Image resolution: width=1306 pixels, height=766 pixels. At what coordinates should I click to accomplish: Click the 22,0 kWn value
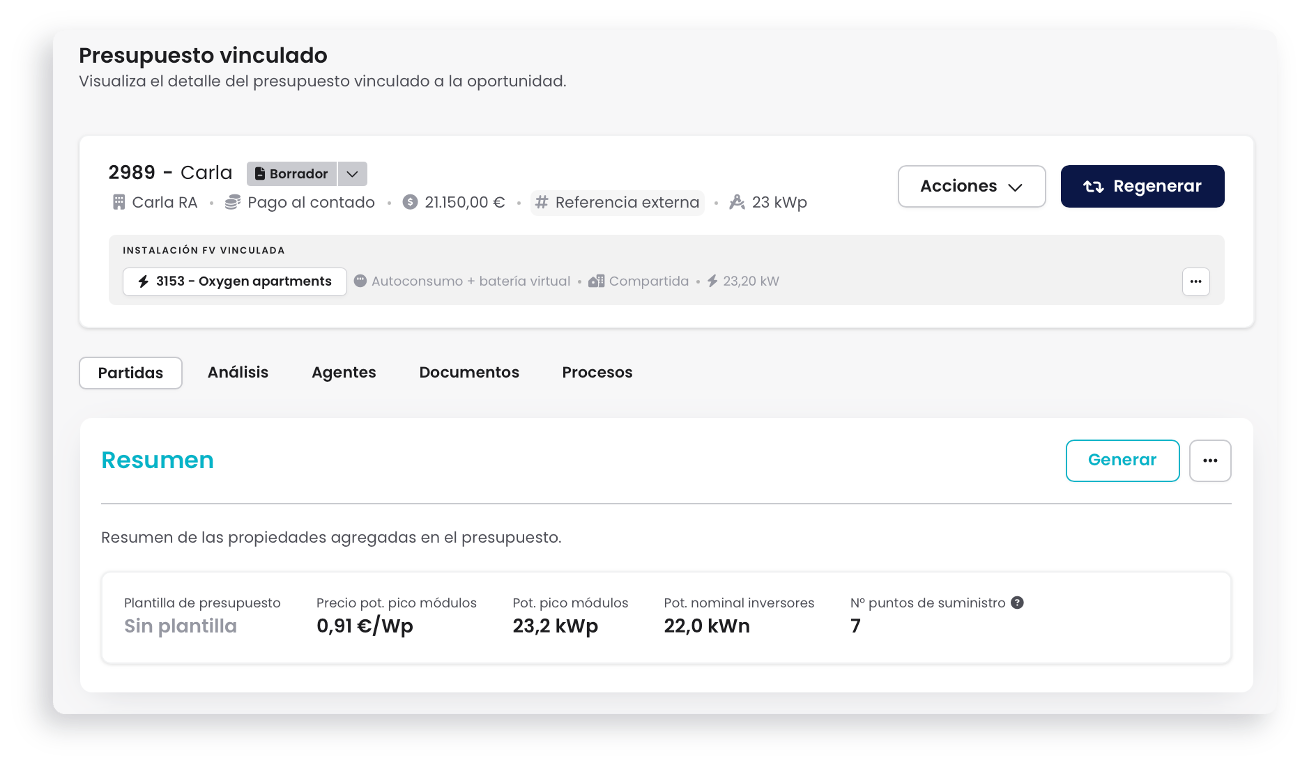(707, 627)
